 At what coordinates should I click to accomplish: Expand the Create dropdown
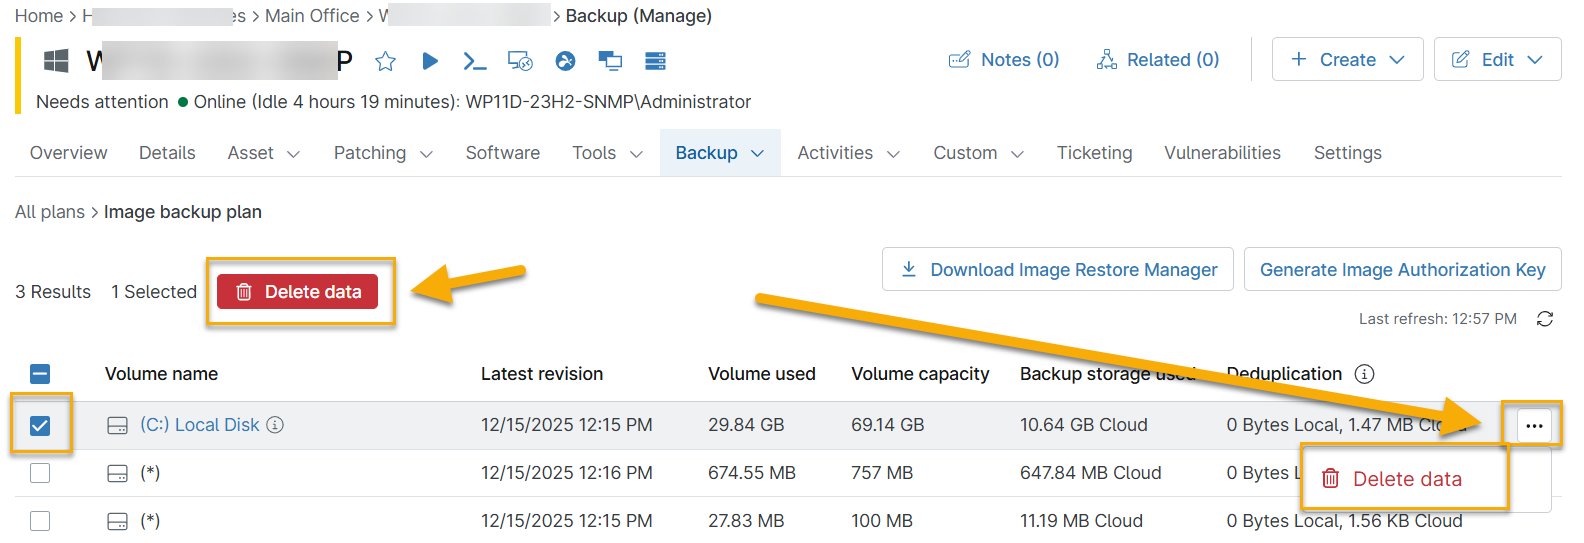coord(1347,60)
